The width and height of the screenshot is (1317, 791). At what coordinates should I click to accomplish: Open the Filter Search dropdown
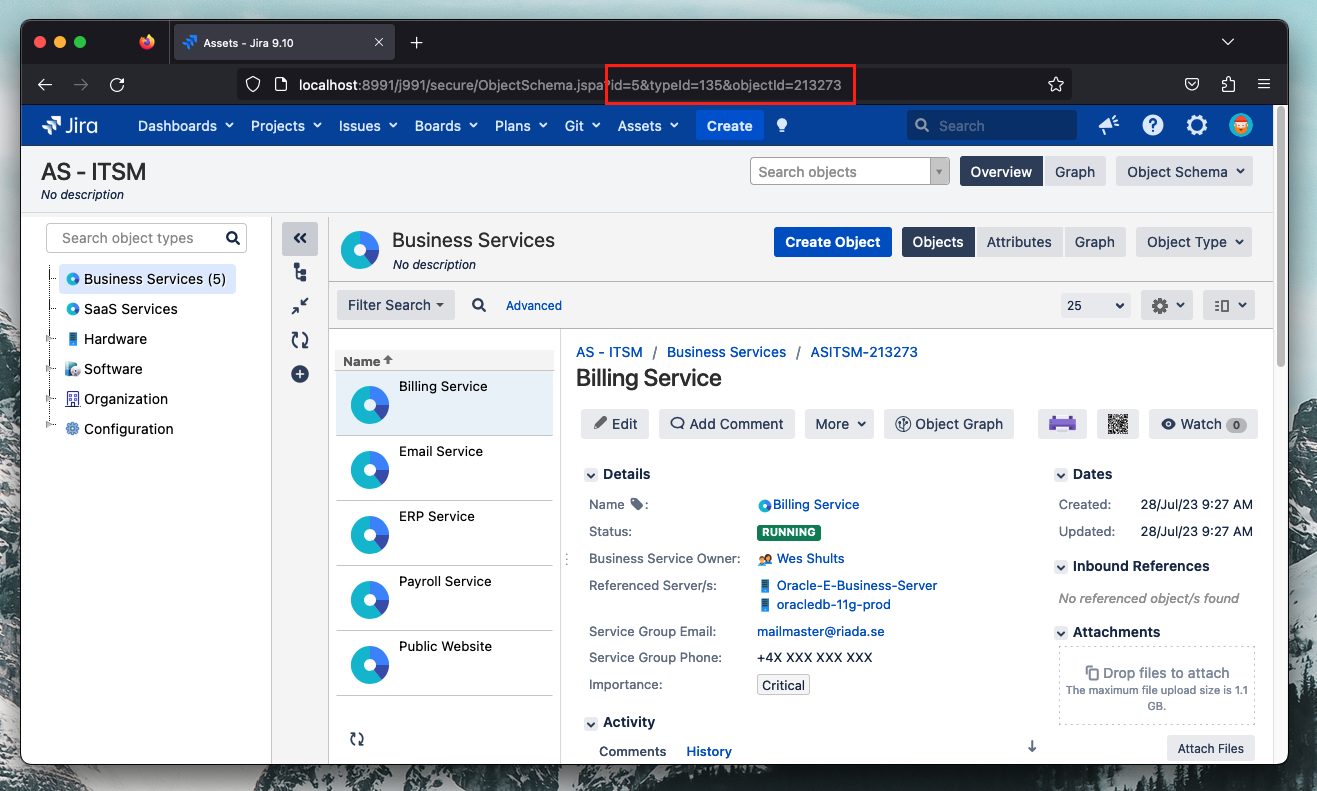[x=395, y=305]
